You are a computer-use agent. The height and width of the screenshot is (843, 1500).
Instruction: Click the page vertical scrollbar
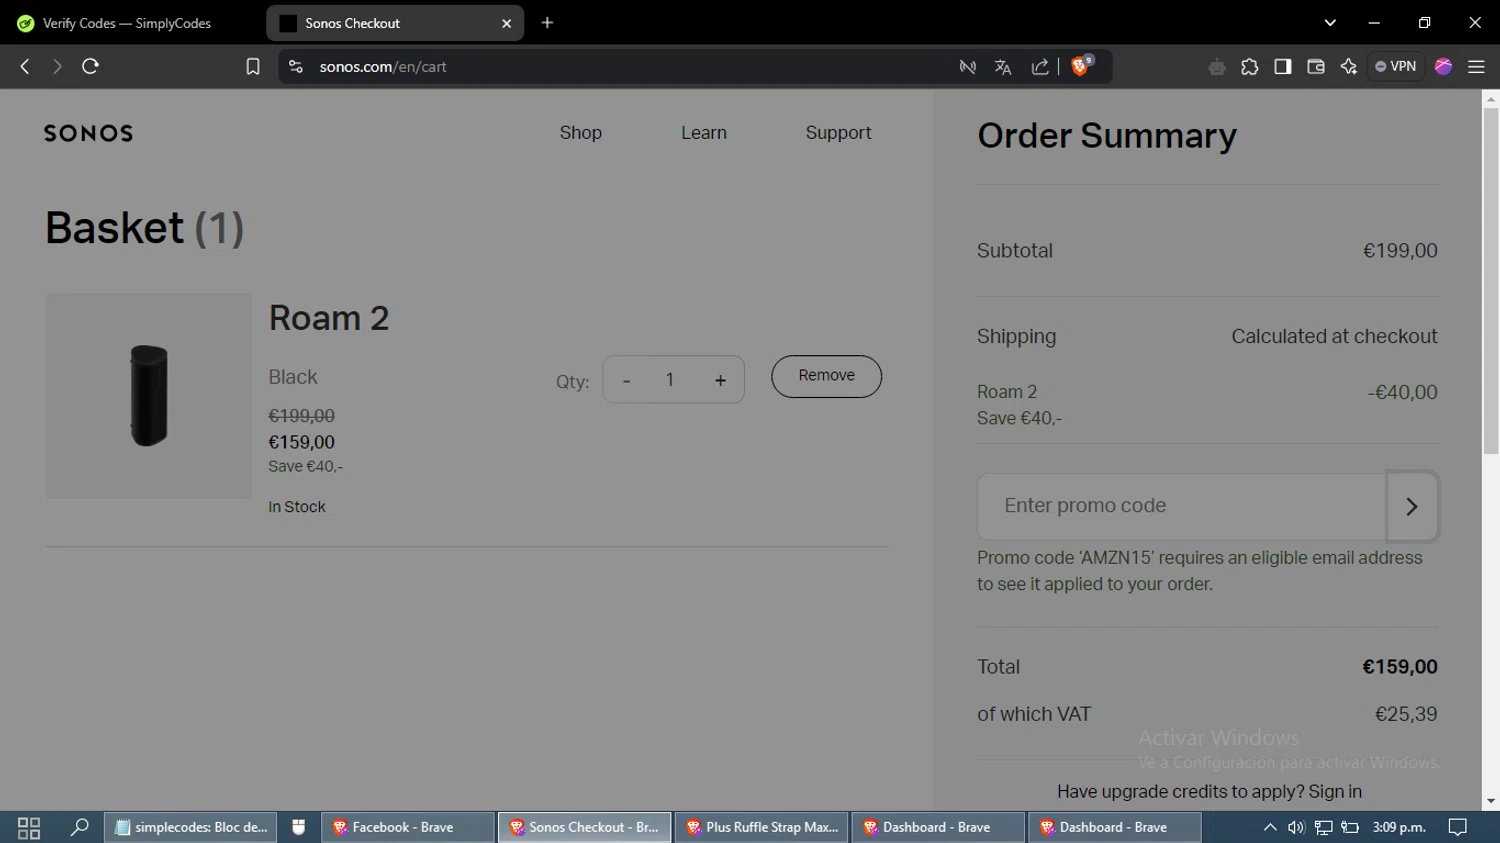coord(1491,280)
